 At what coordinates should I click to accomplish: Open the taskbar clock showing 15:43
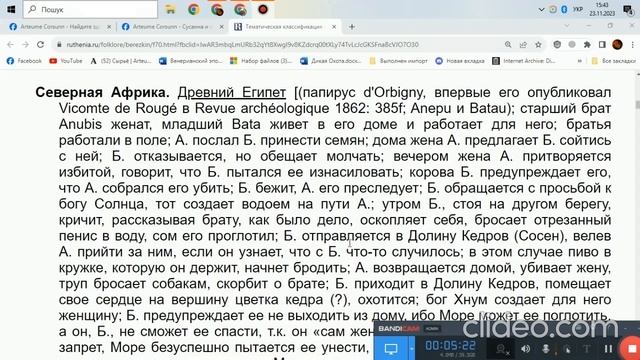tap(602, 9)
